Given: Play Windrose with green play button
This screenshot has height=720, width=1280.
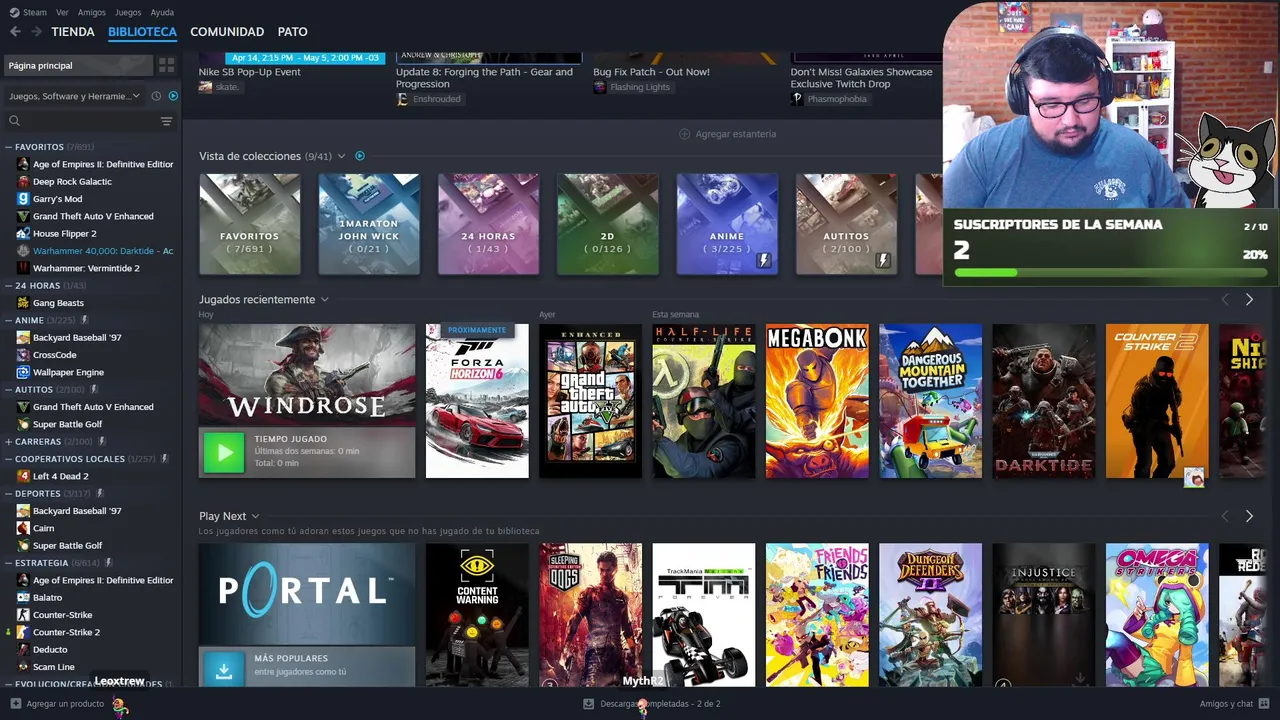Looking at the screenshot, I should [224, 453].
